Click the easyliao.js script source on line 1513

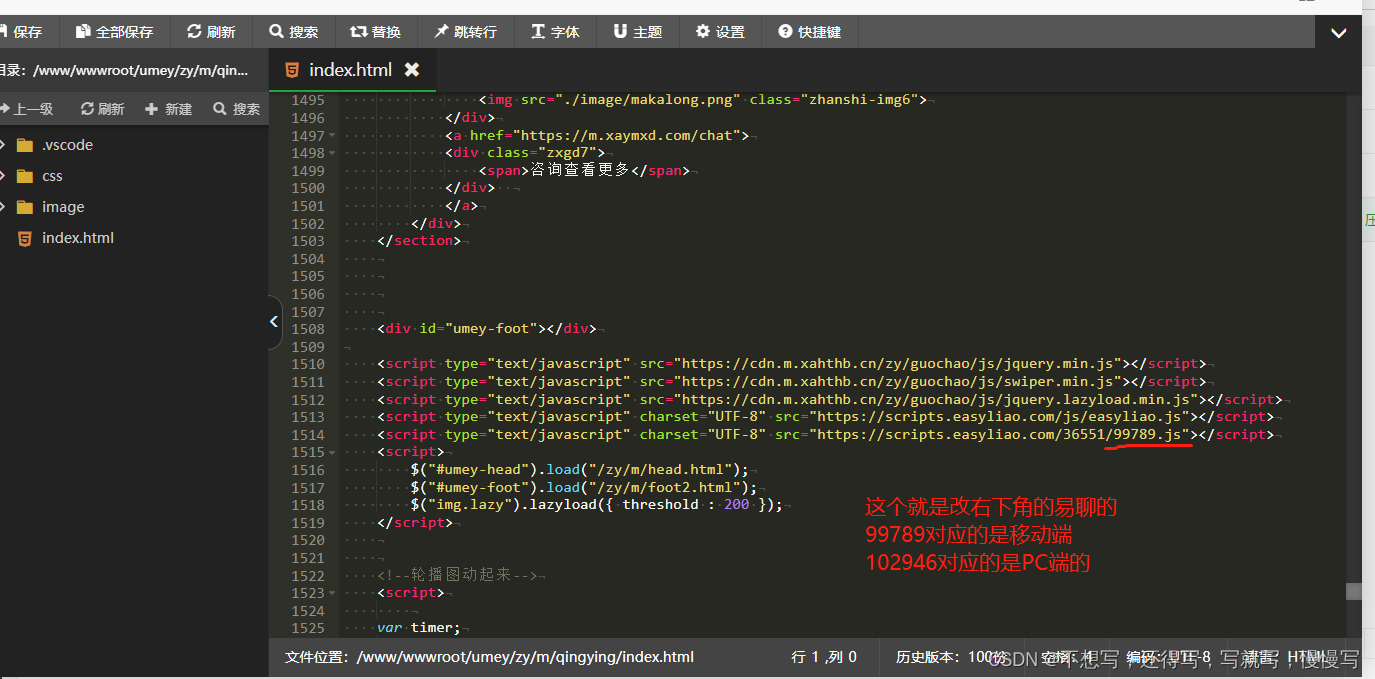(x=1001, y=416)
